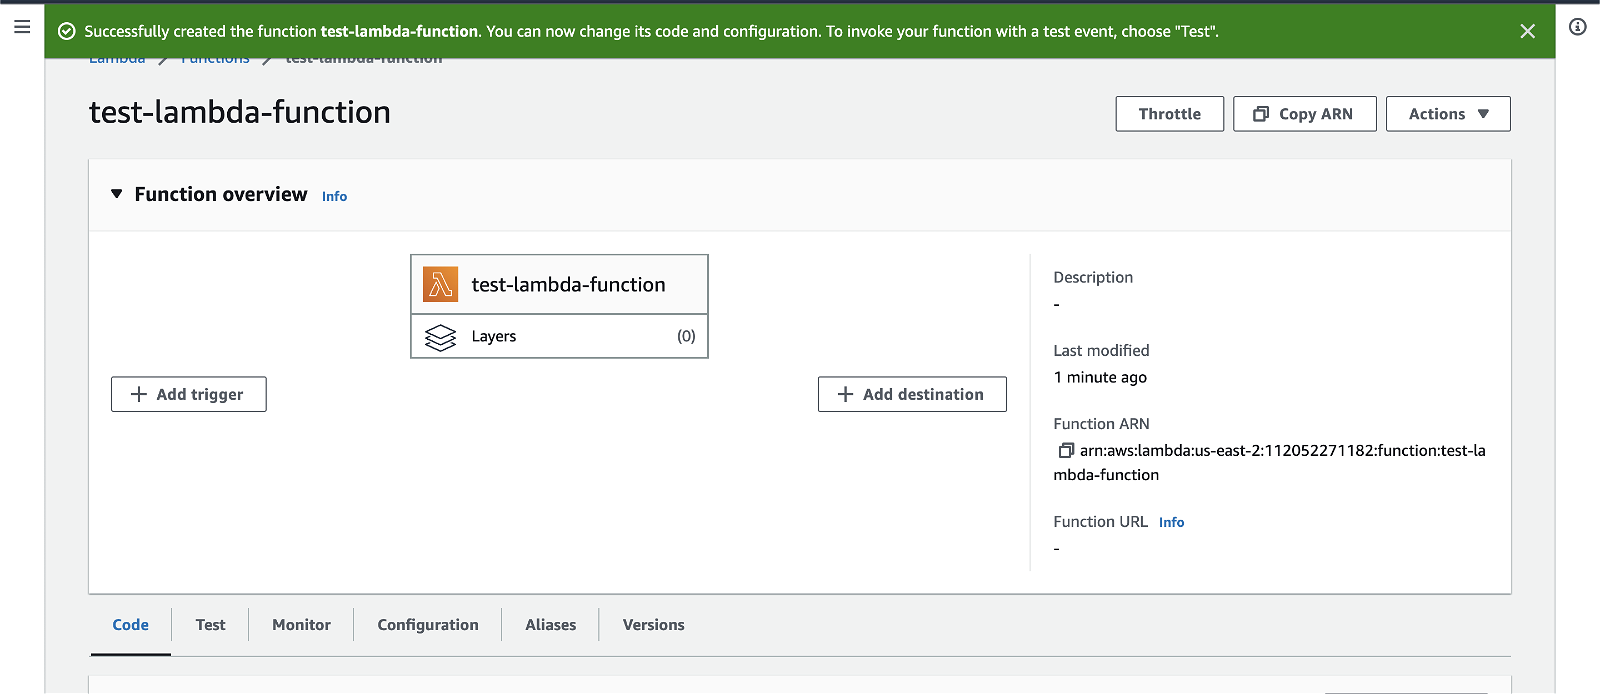
Task: Go to the Configuration tab
Action: tap(427, 625)
